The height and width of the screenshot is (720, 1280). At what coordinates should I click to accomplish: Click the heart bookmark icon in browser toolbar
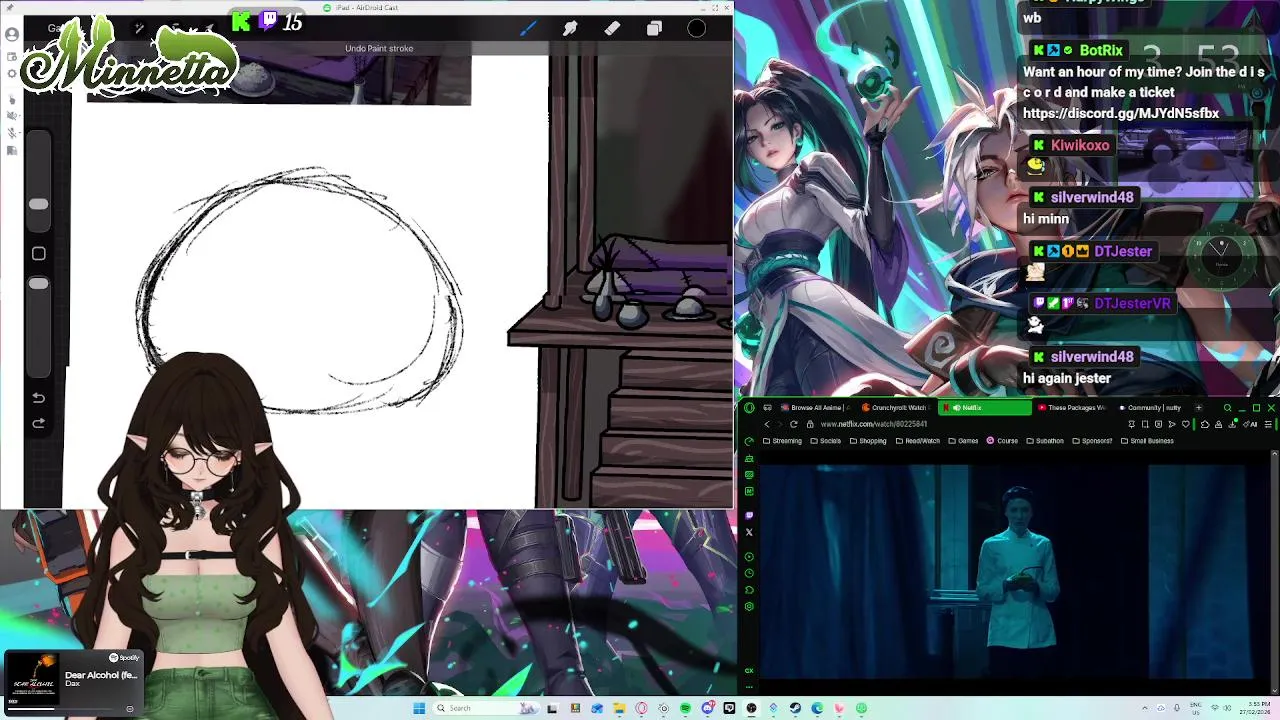click(1186, 424)
